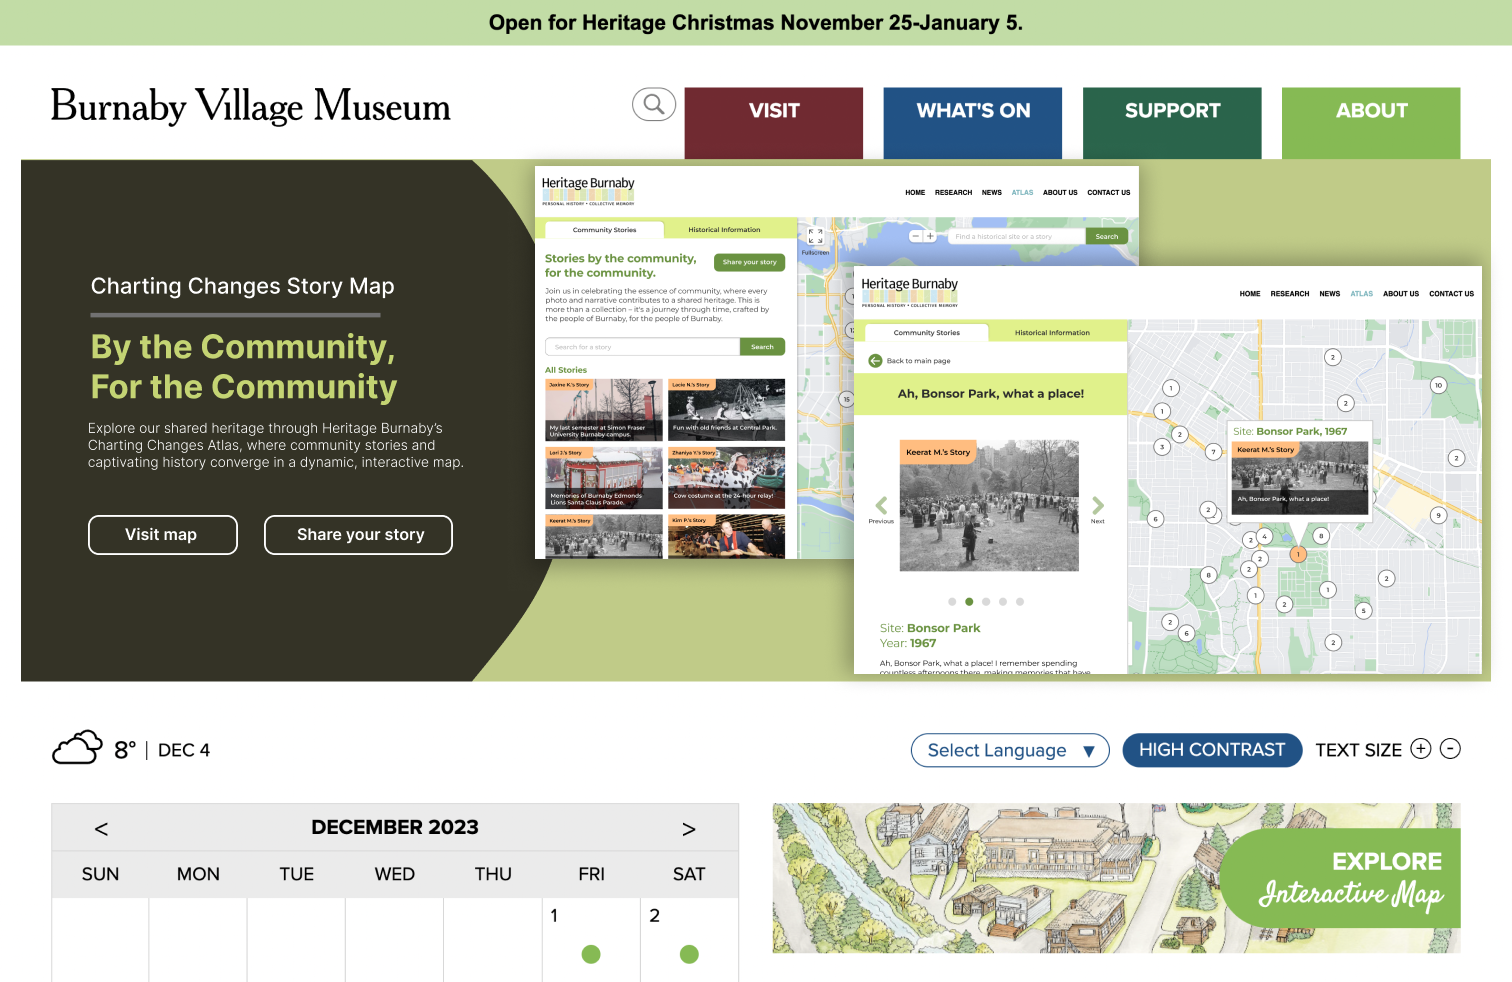Decrease text size with minus icon

pos(1451,749)
